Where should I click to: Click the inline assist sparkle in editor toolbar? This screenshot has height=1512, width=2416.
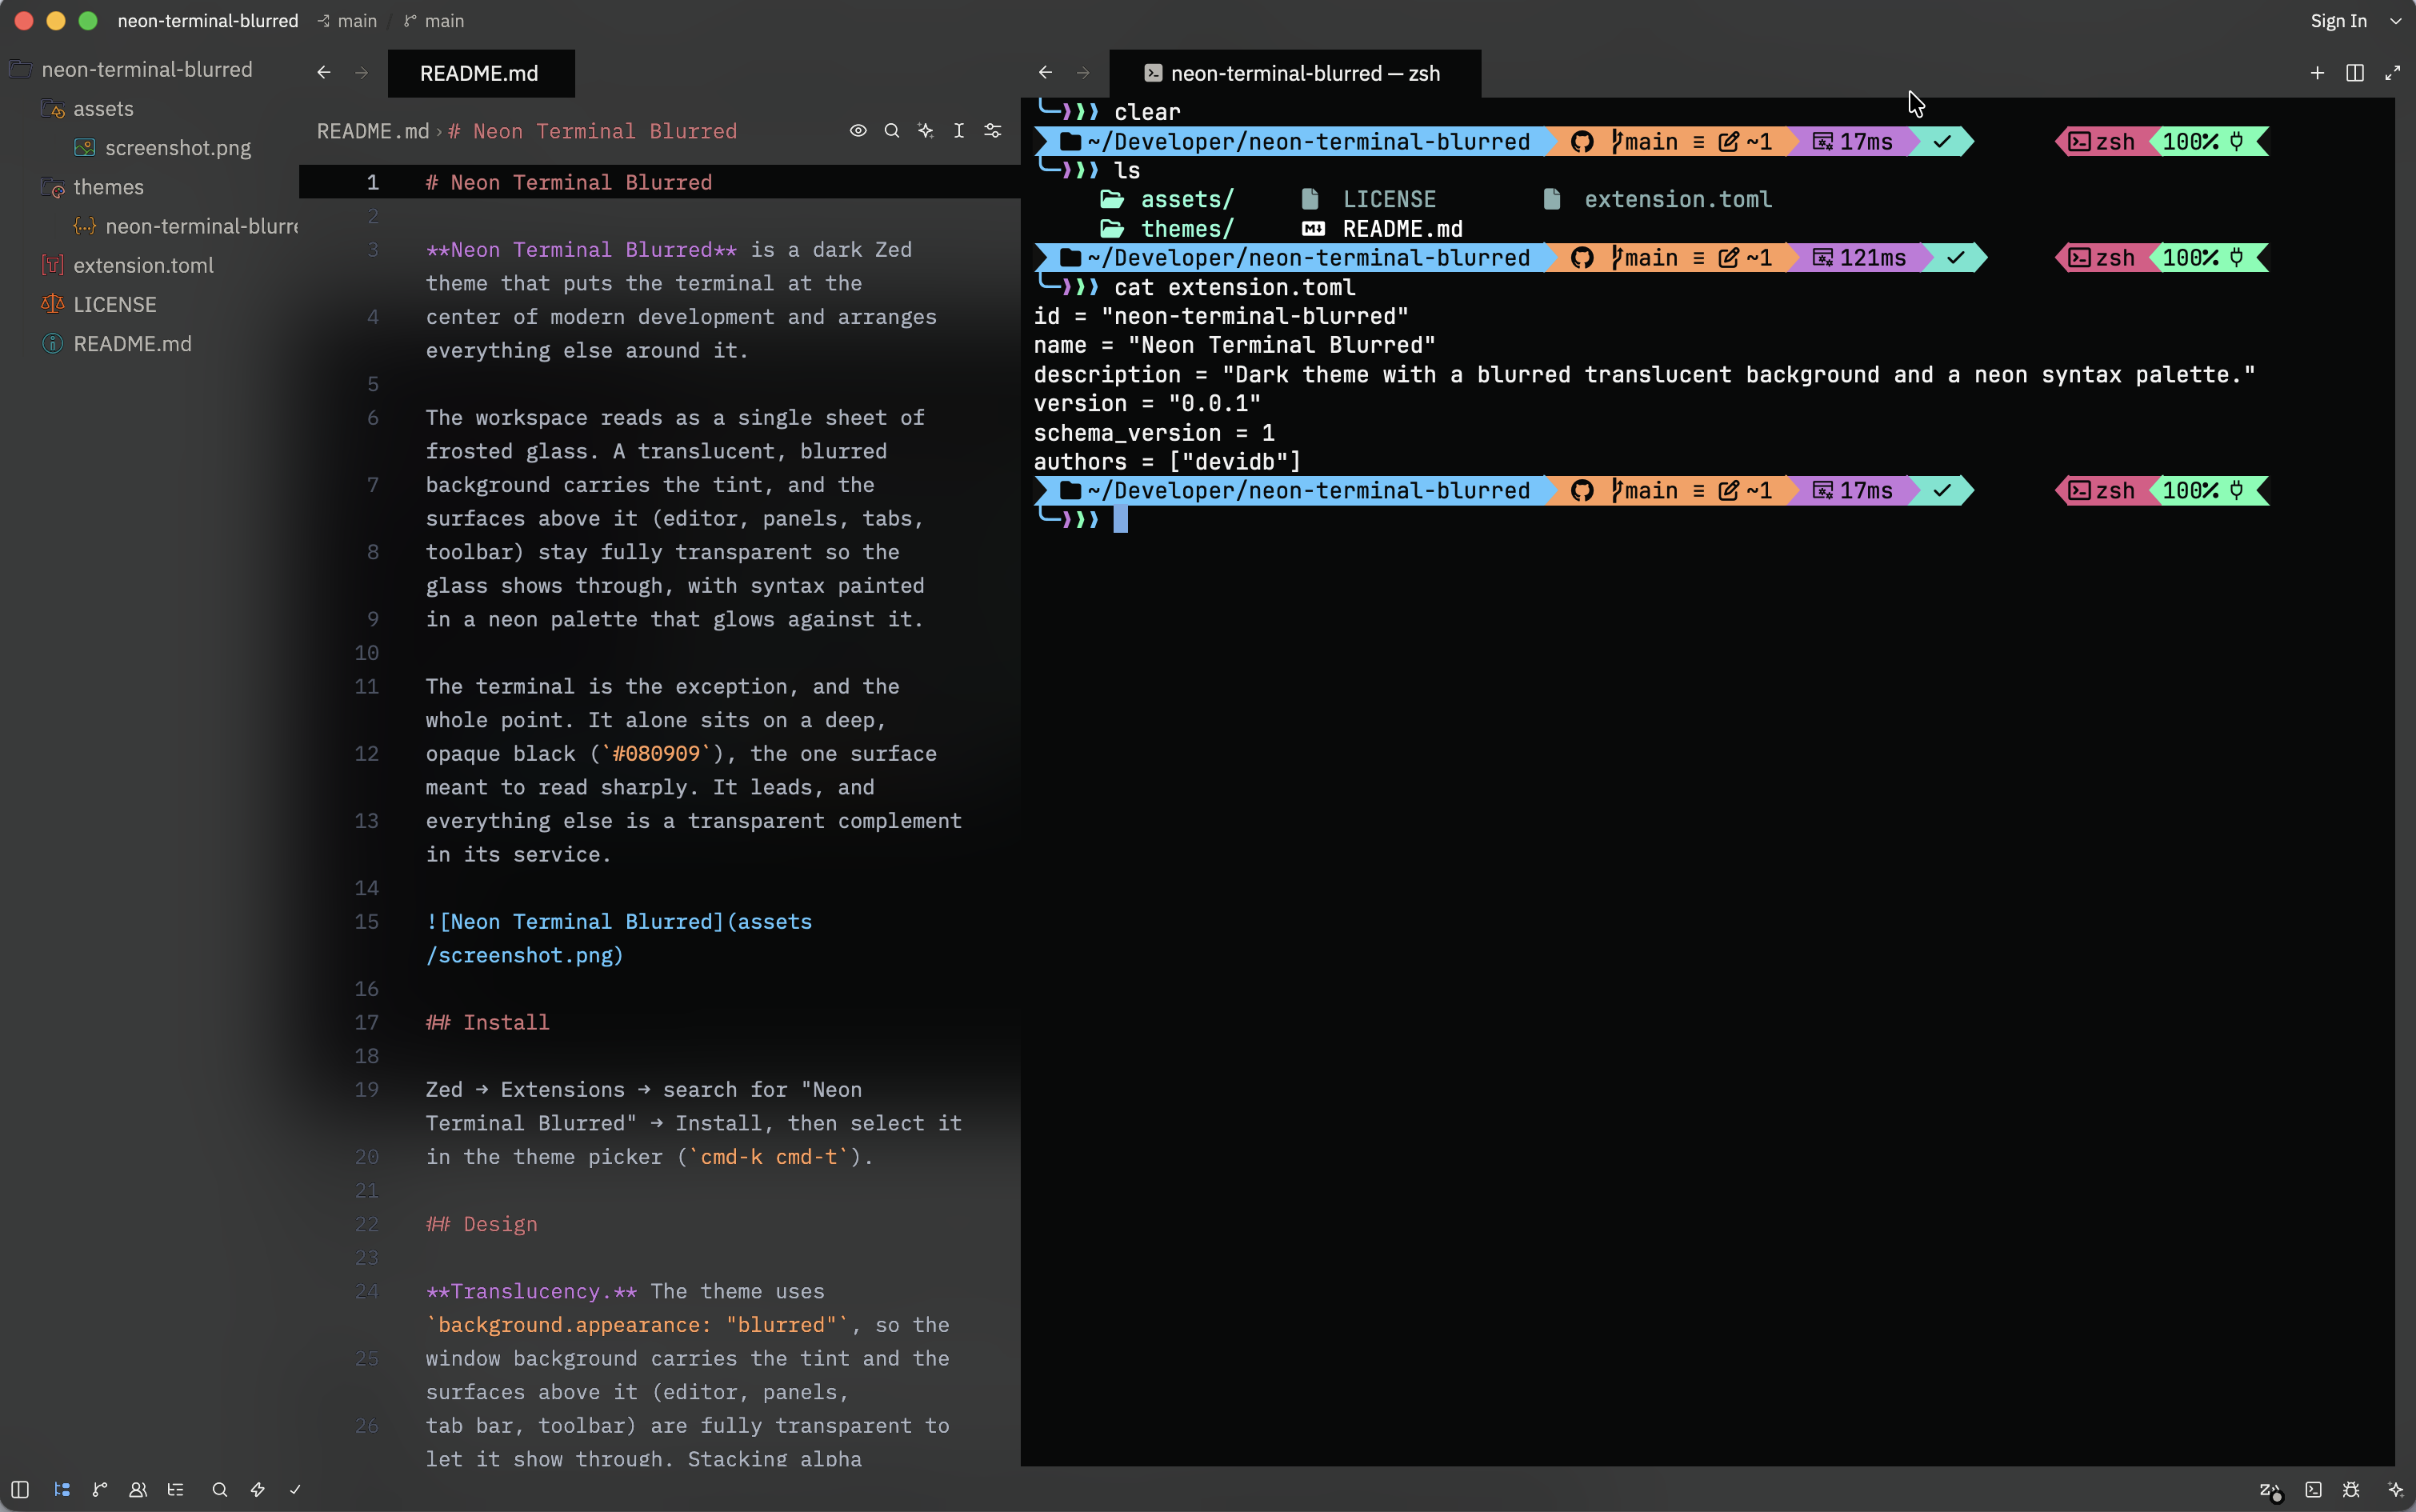(x=926, y=130)
